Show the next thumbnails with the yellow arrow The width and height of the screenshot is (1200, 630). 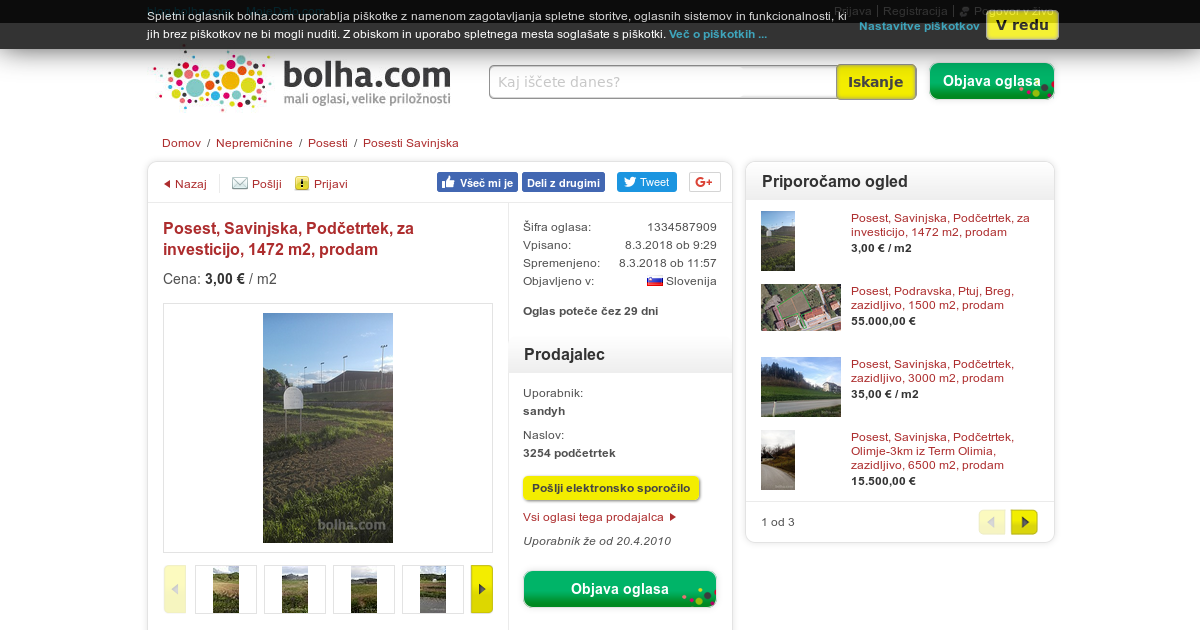pyautogui.click(x=482, y=589)
